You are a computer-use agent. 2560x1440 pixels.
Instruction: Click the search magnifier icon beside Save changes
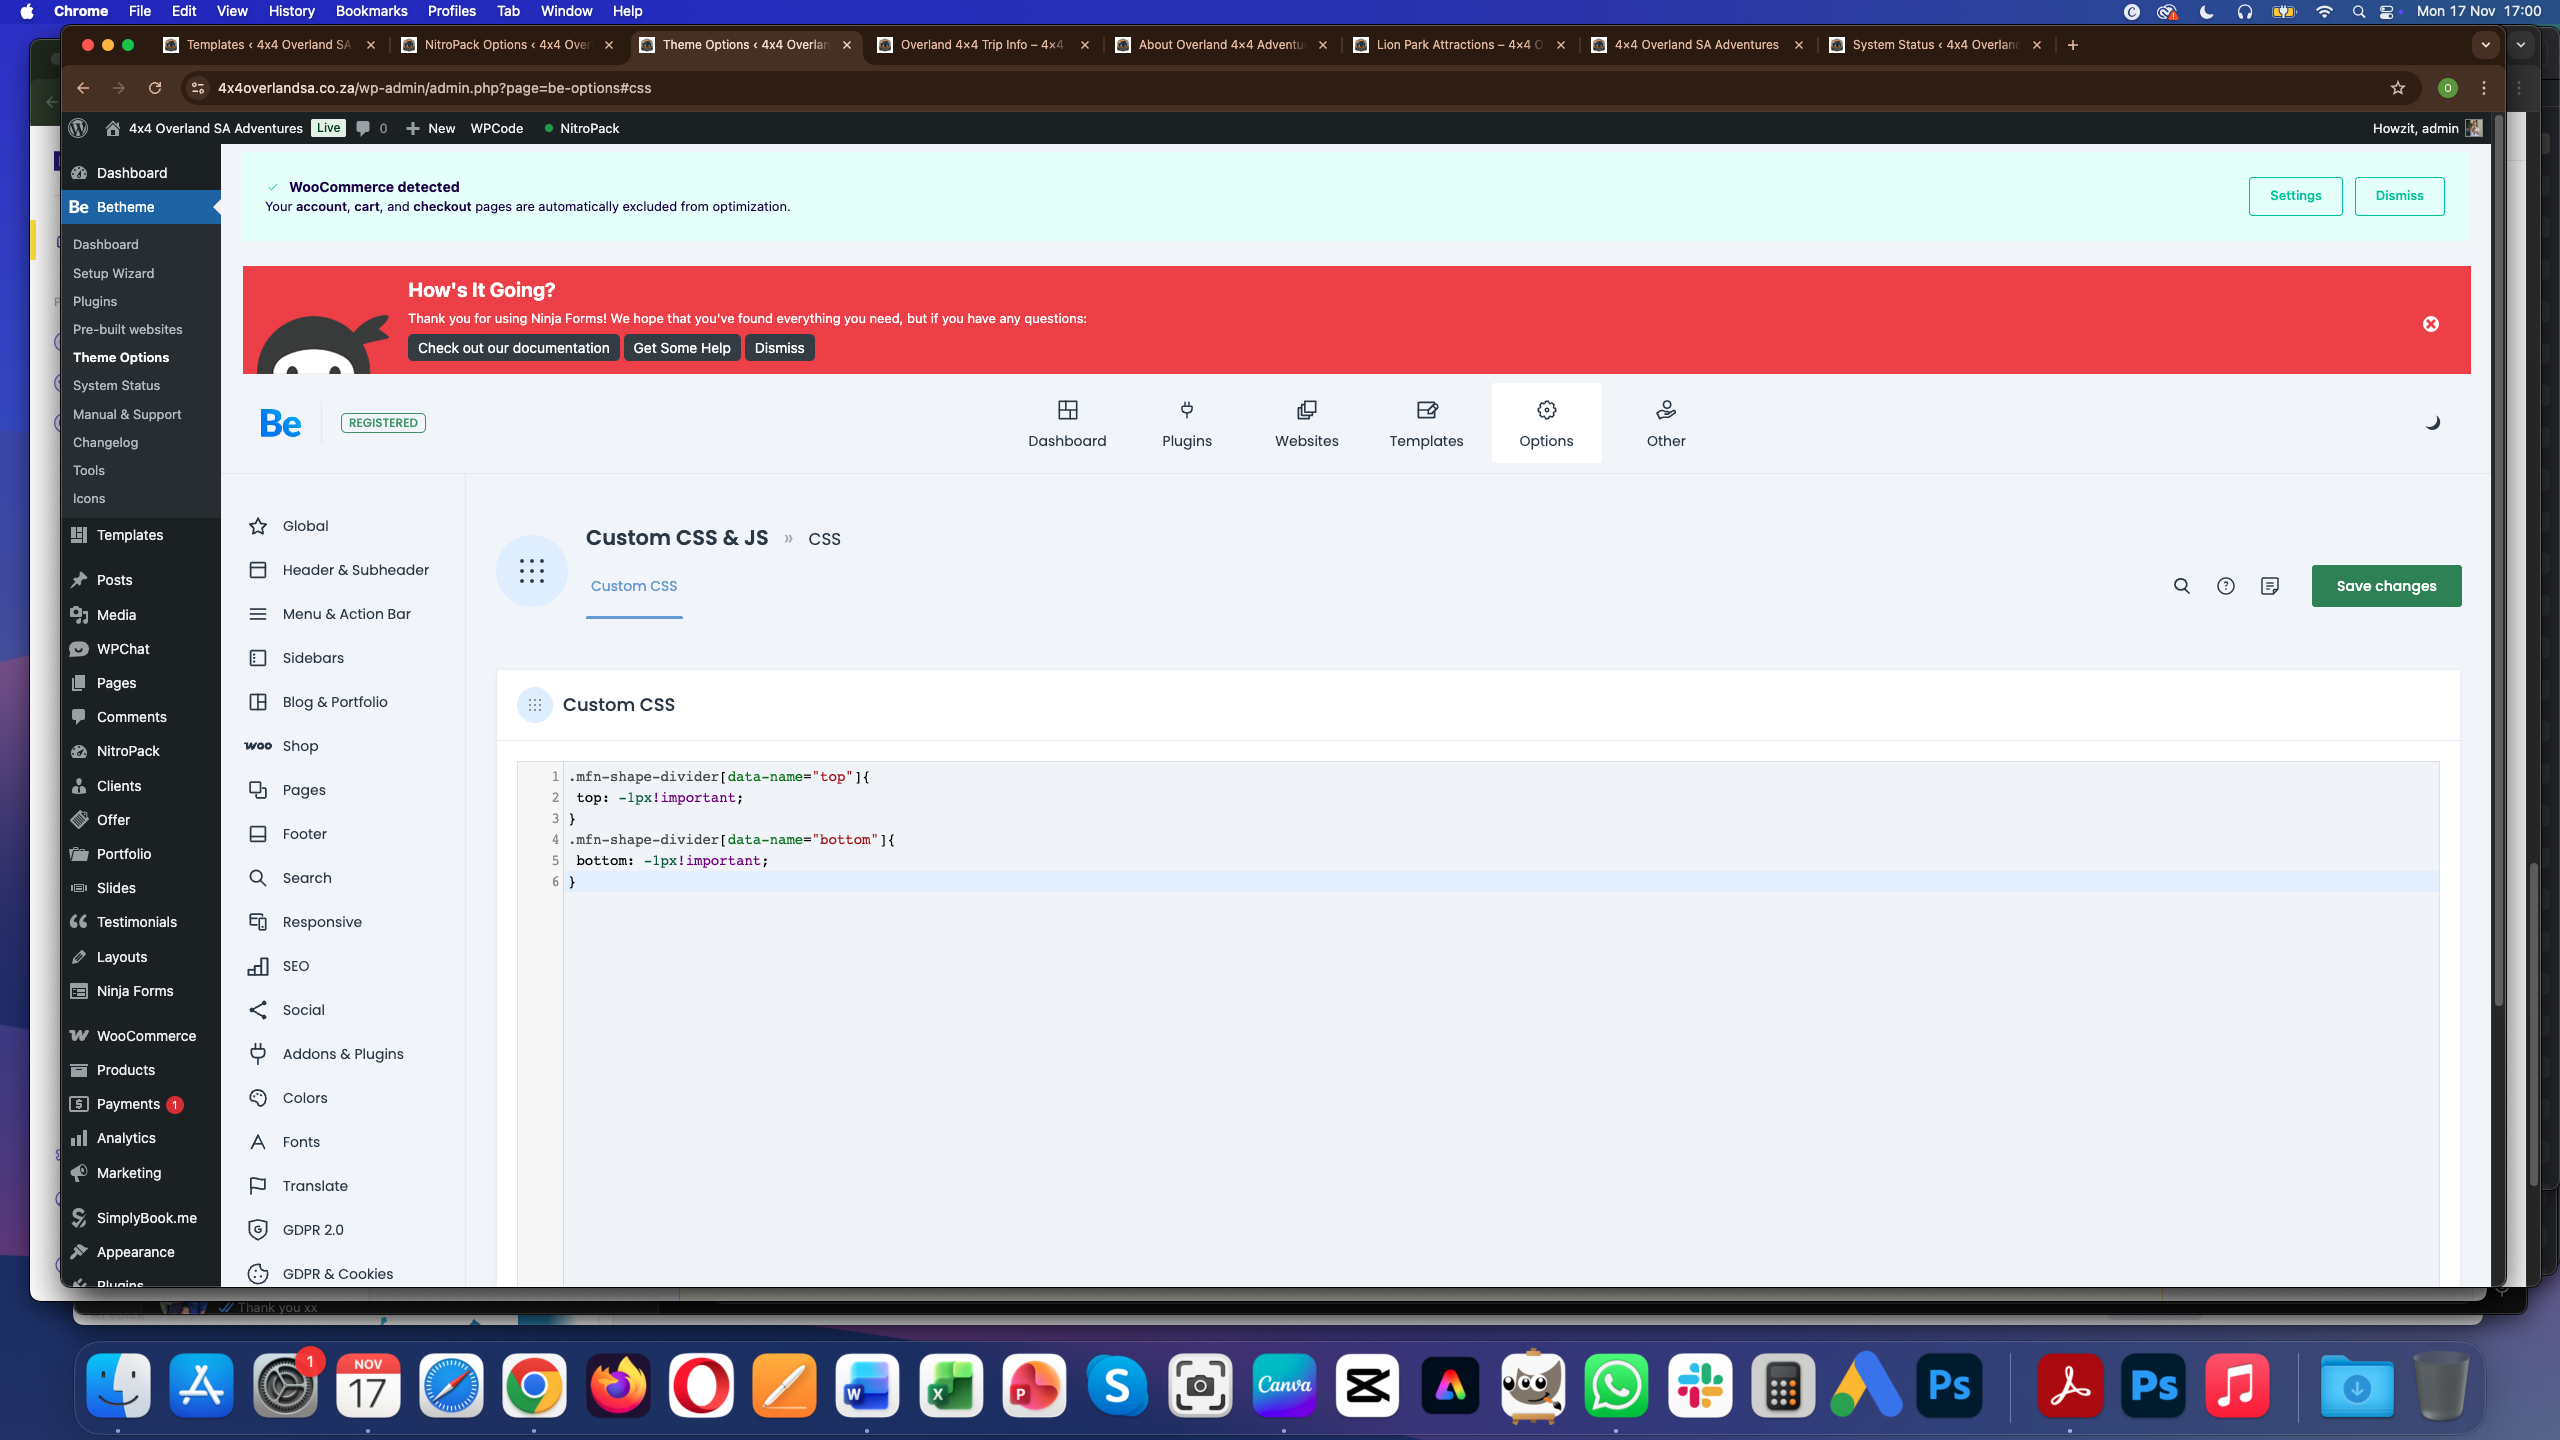pyautogui.click(x=2181, y=586)
